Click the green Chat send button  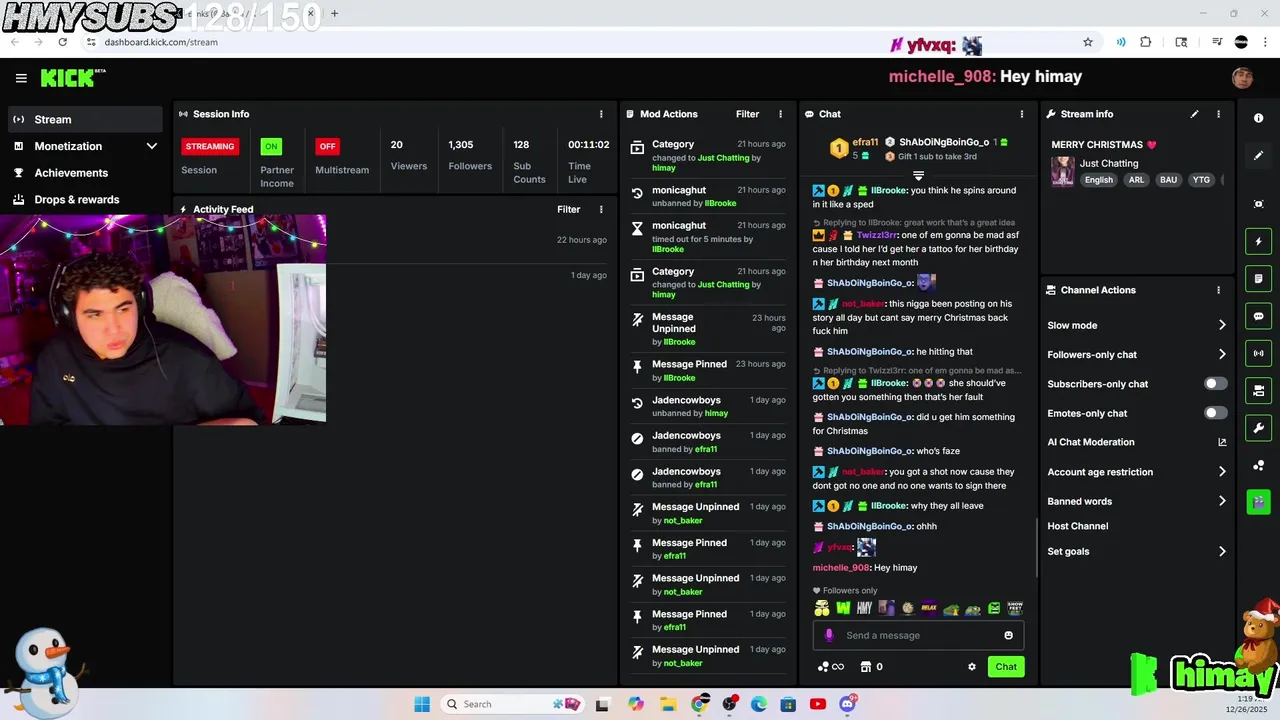coord(1006,667)
